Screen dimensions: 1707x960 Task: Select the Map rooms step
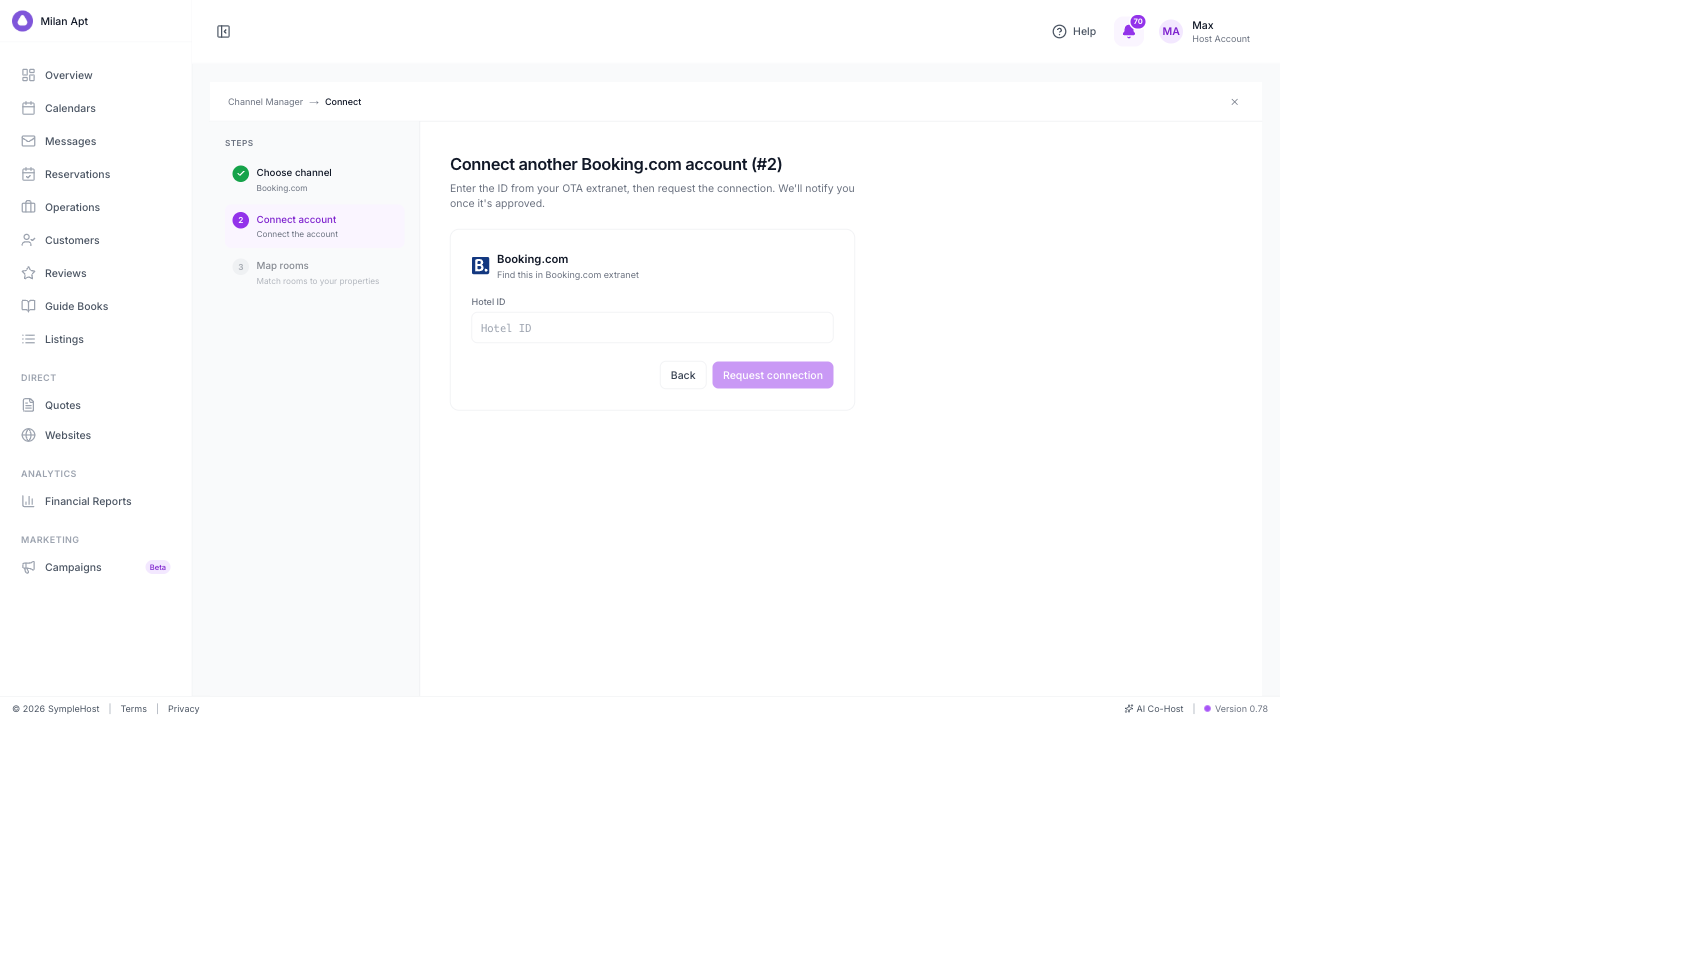point(314,273)
